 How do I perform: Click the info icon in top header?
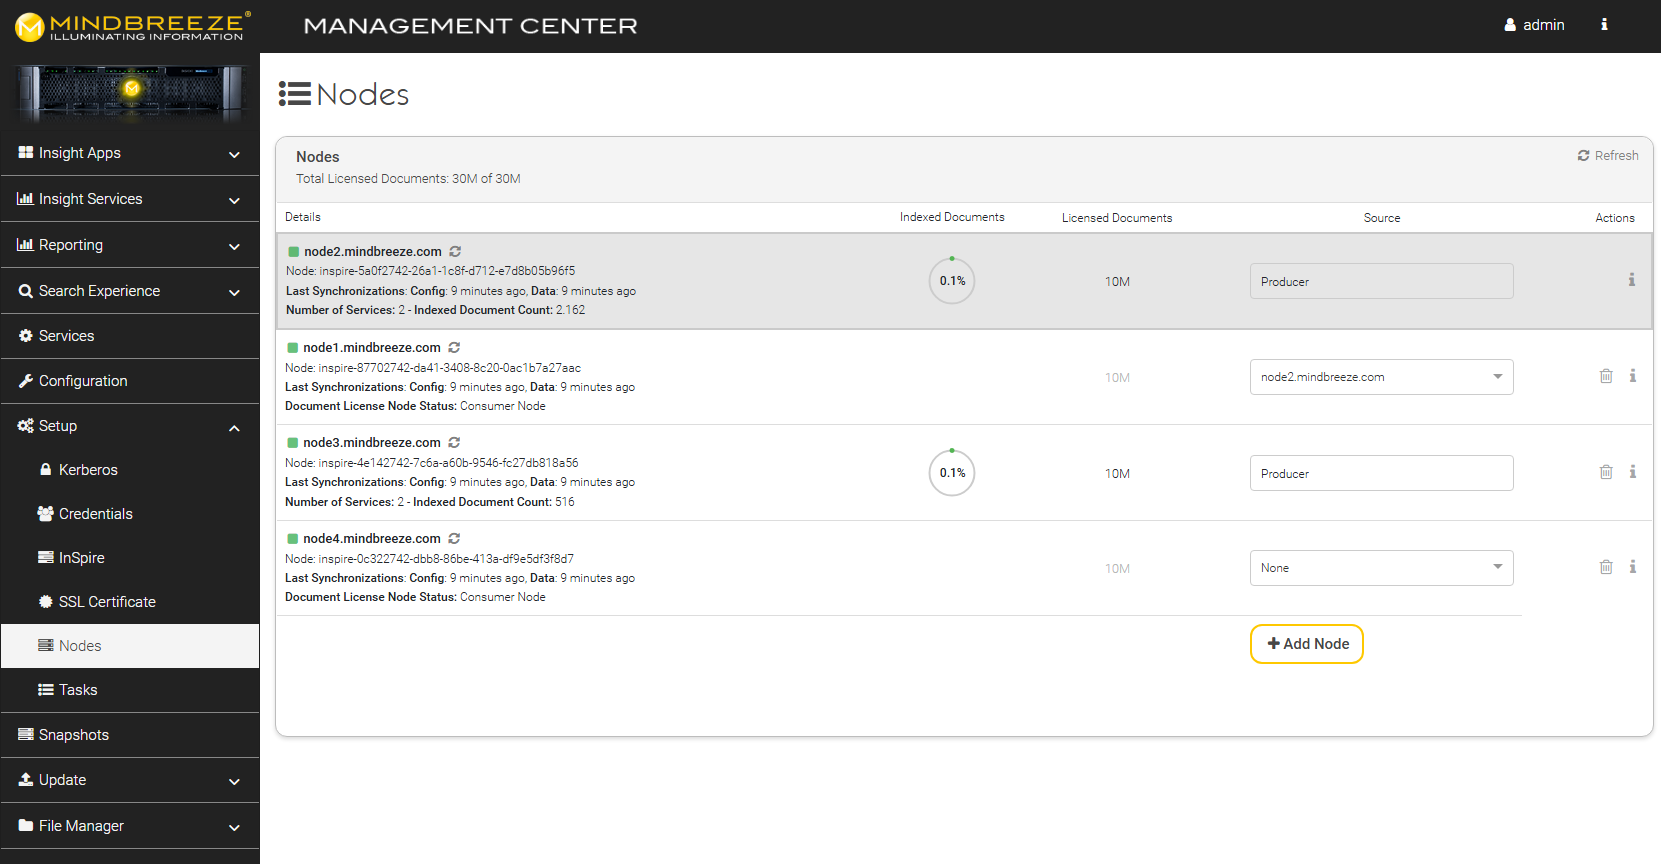pyautogui.click(x=1604, y=25)
